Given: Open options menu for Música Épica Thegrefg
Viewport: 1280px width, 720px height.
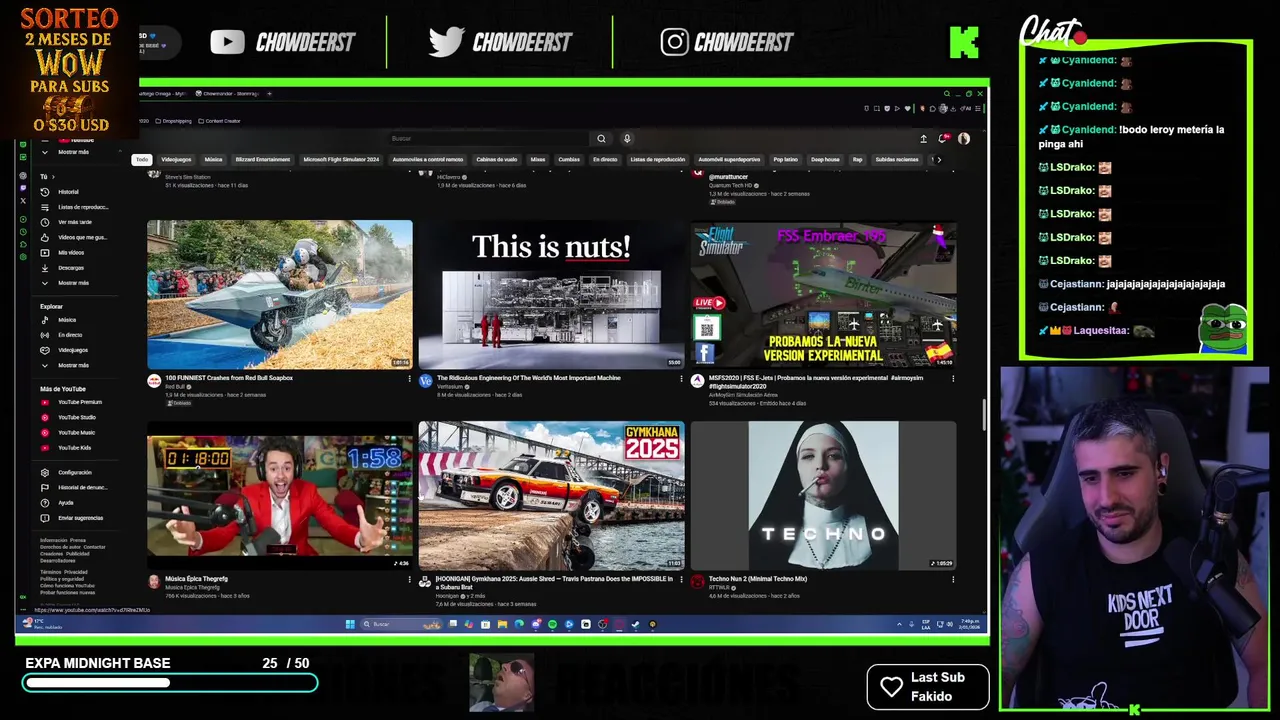Looking at the screenshot, I should (x=409, y=579).
